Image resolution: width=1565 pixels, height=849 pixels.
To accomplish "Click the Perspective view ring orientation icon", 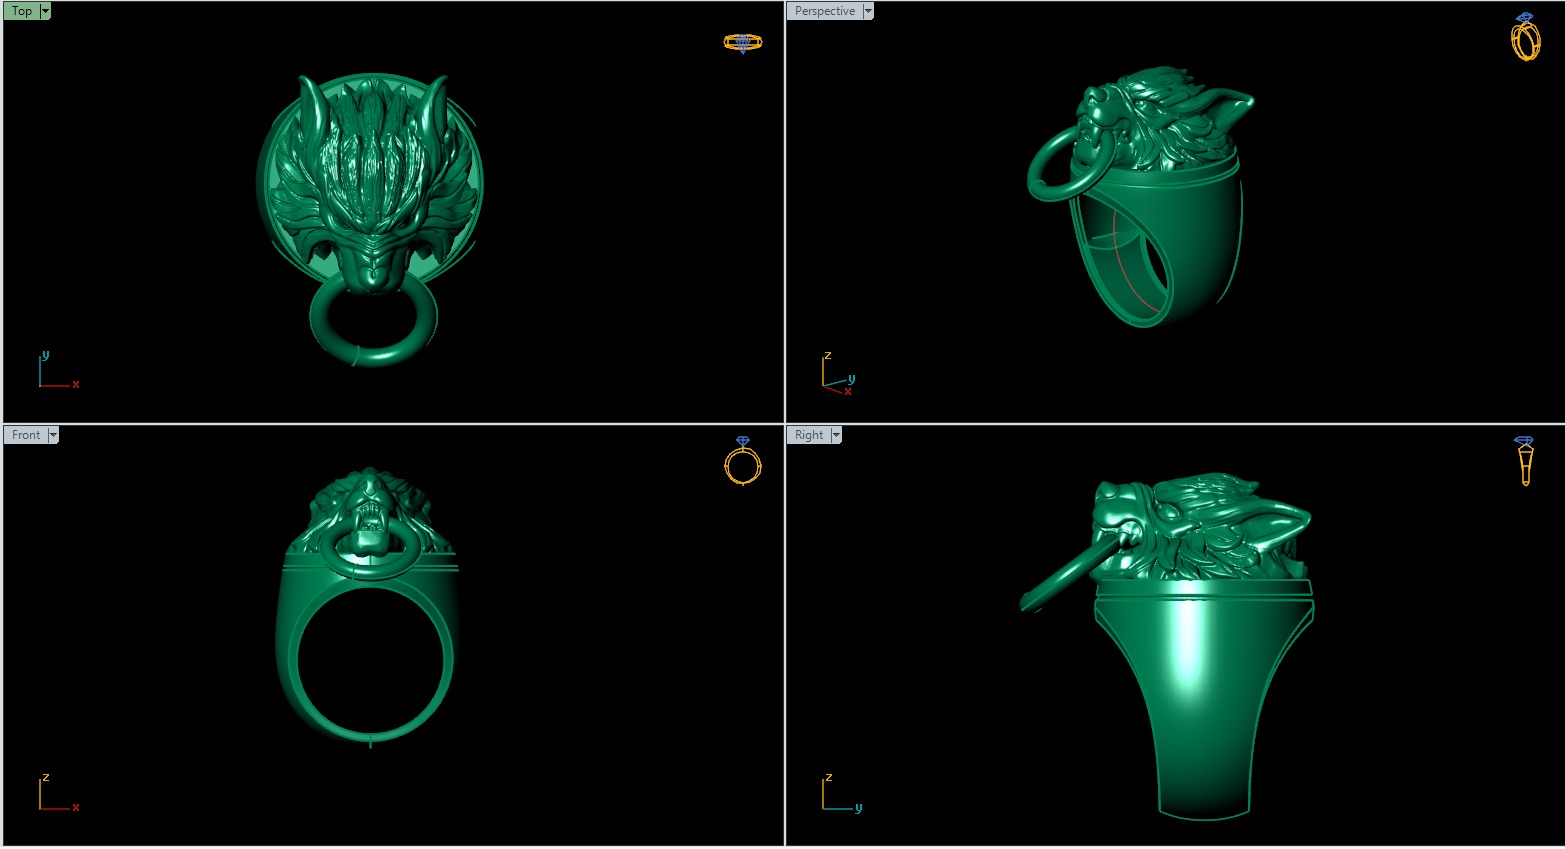I will (1525, 37).
